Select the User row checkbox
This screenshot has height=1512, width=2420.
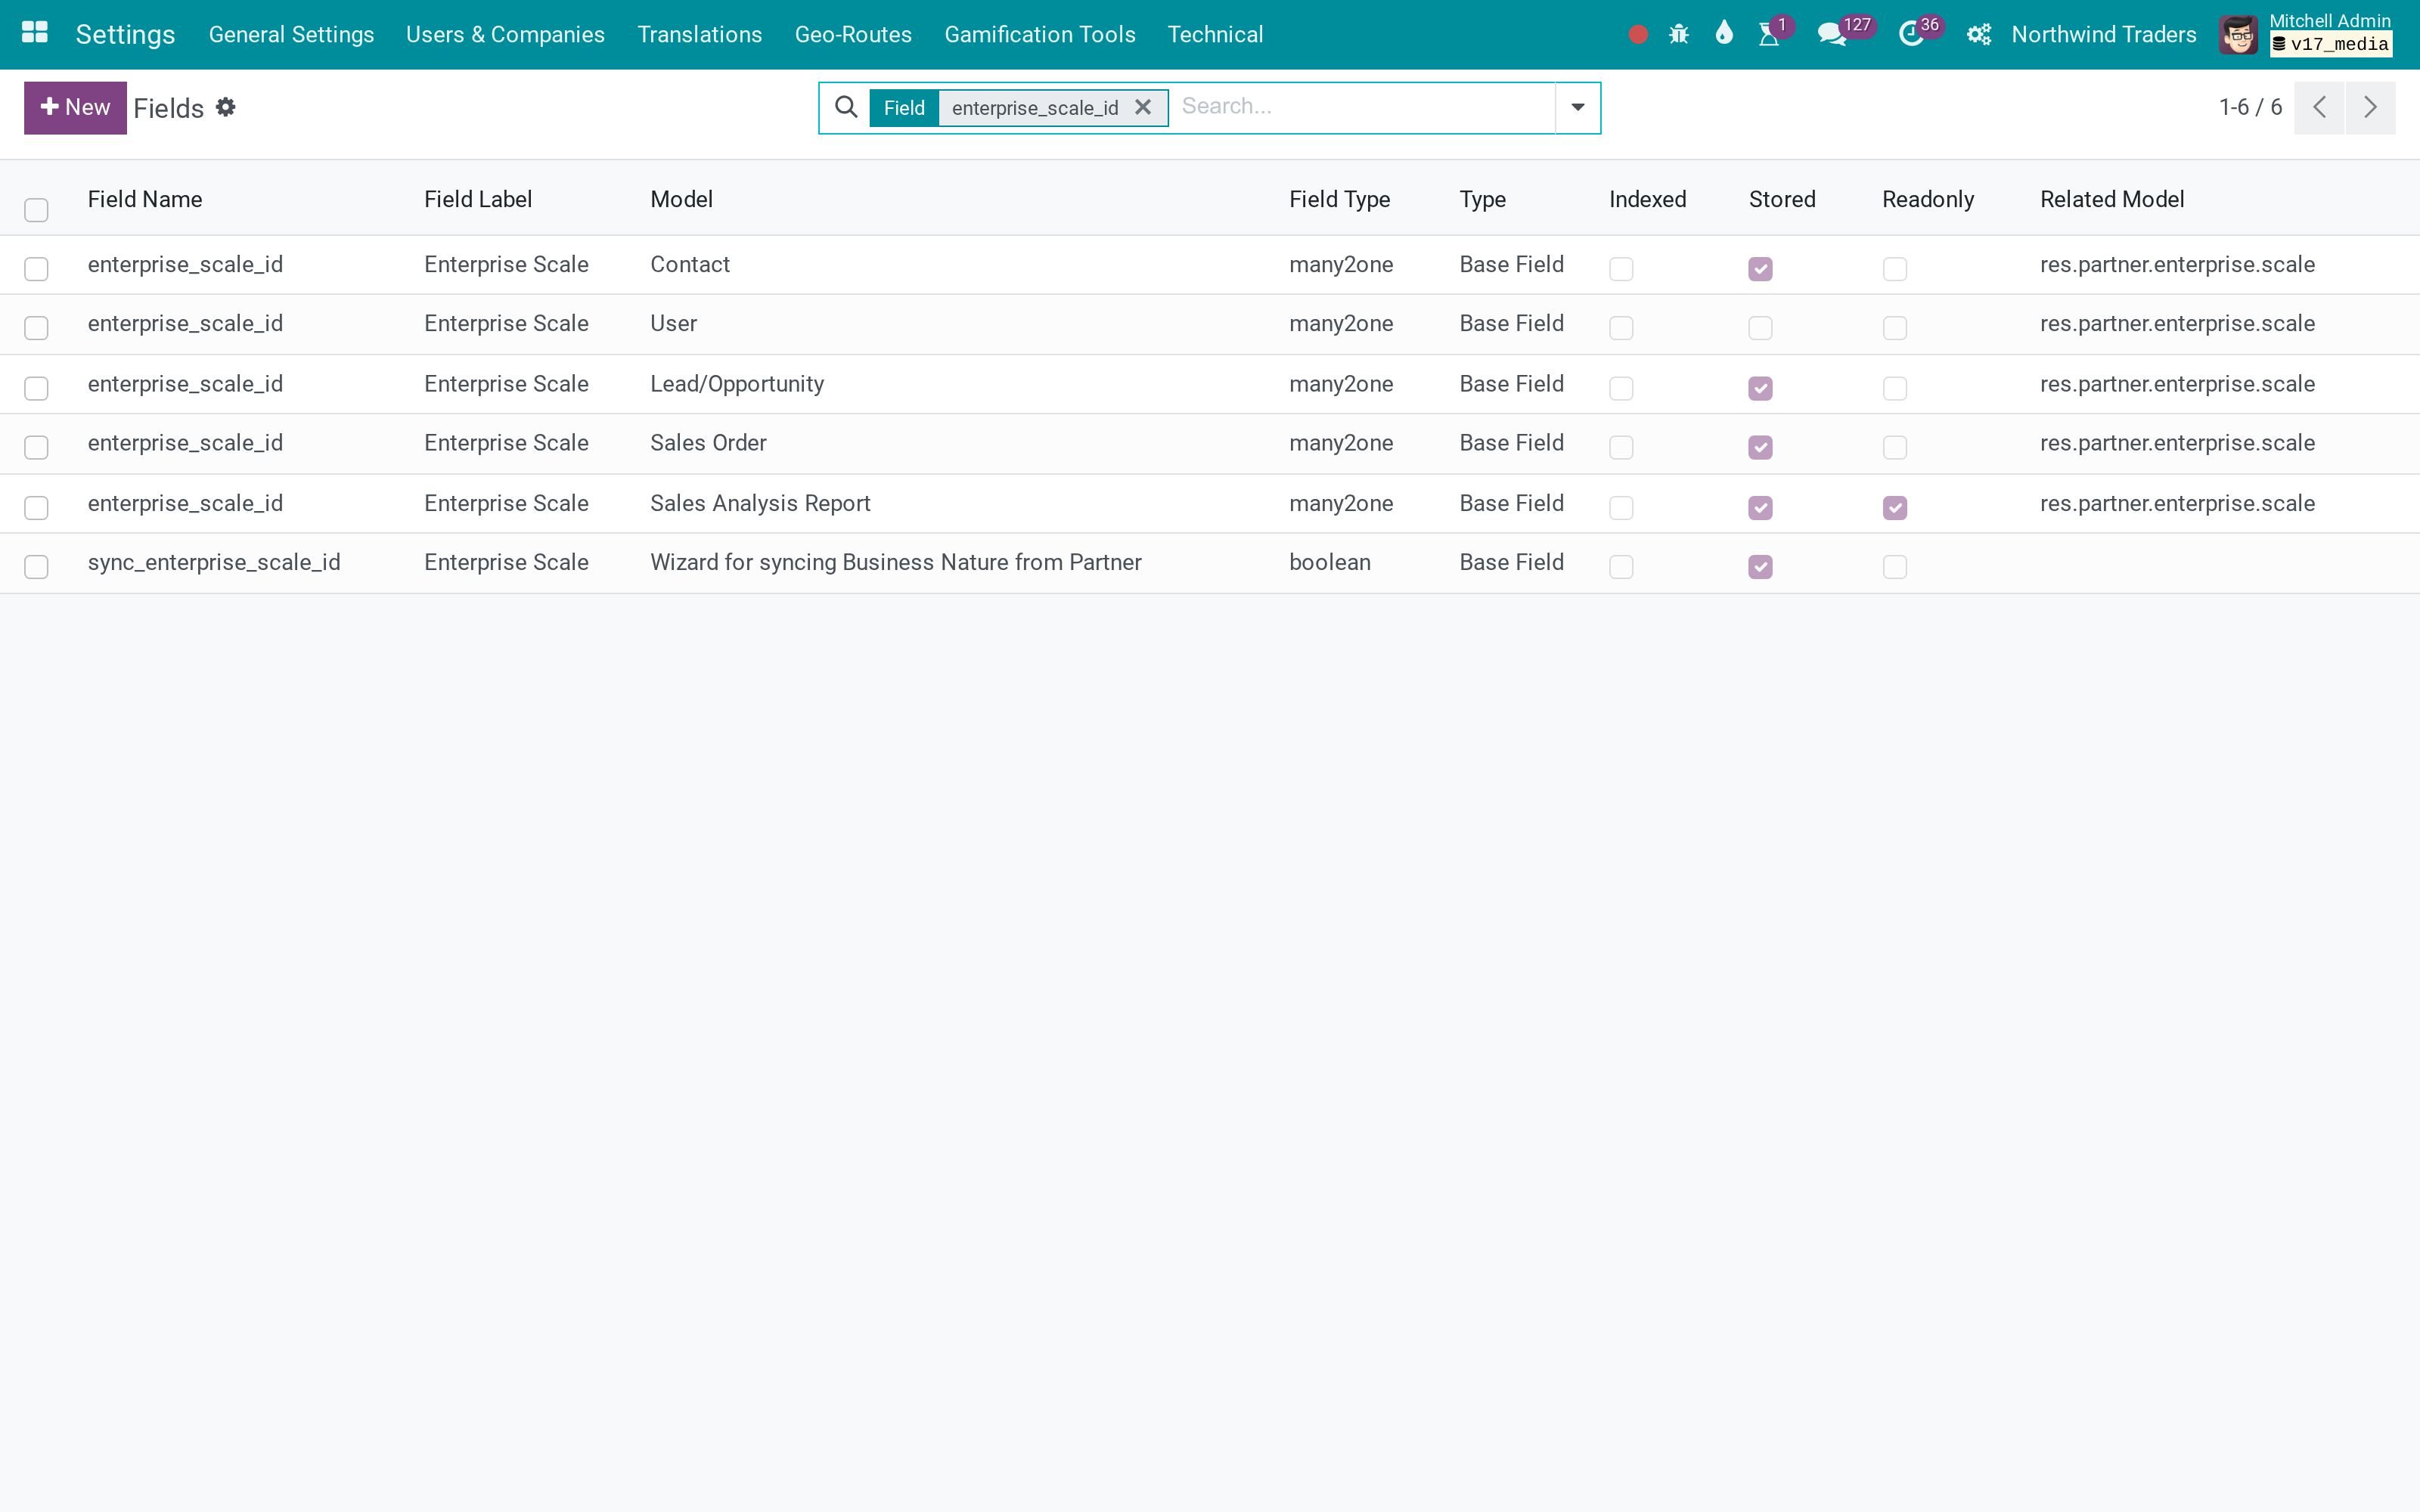[x=37, y=328]
